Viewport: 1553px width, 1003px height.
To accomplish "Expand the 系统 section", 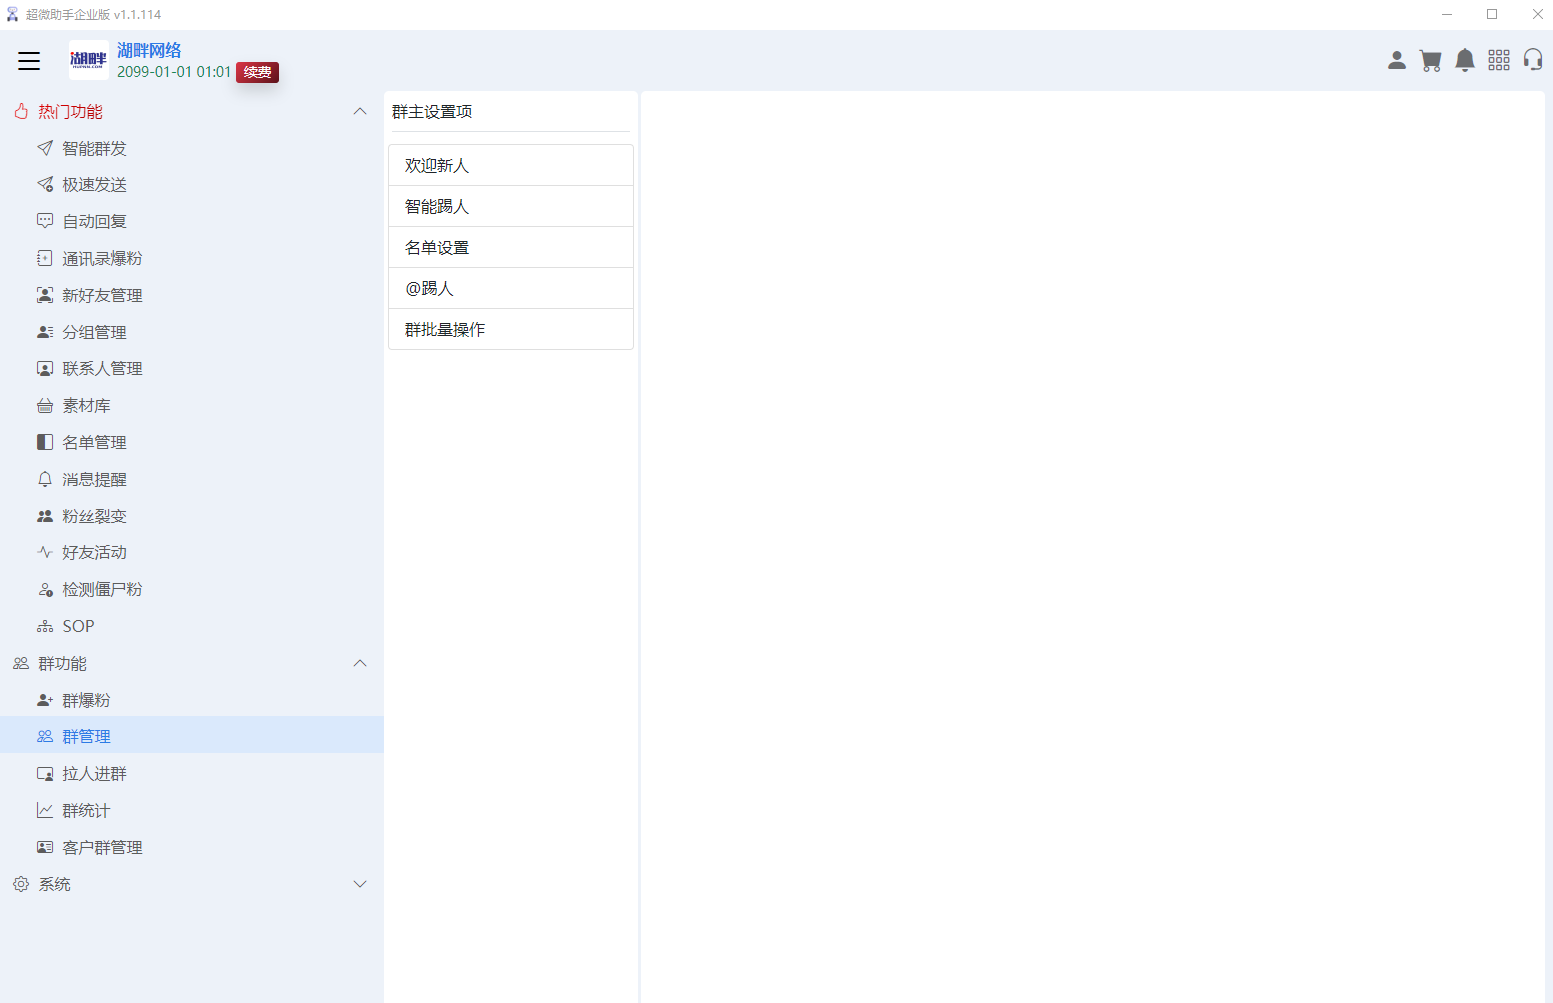I will [360, 885].
